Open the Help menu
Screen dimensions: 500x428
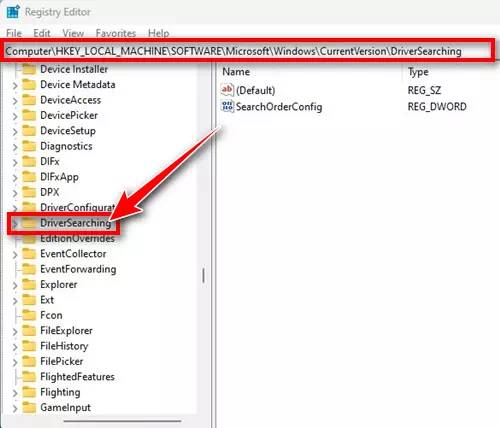point(158,33)
